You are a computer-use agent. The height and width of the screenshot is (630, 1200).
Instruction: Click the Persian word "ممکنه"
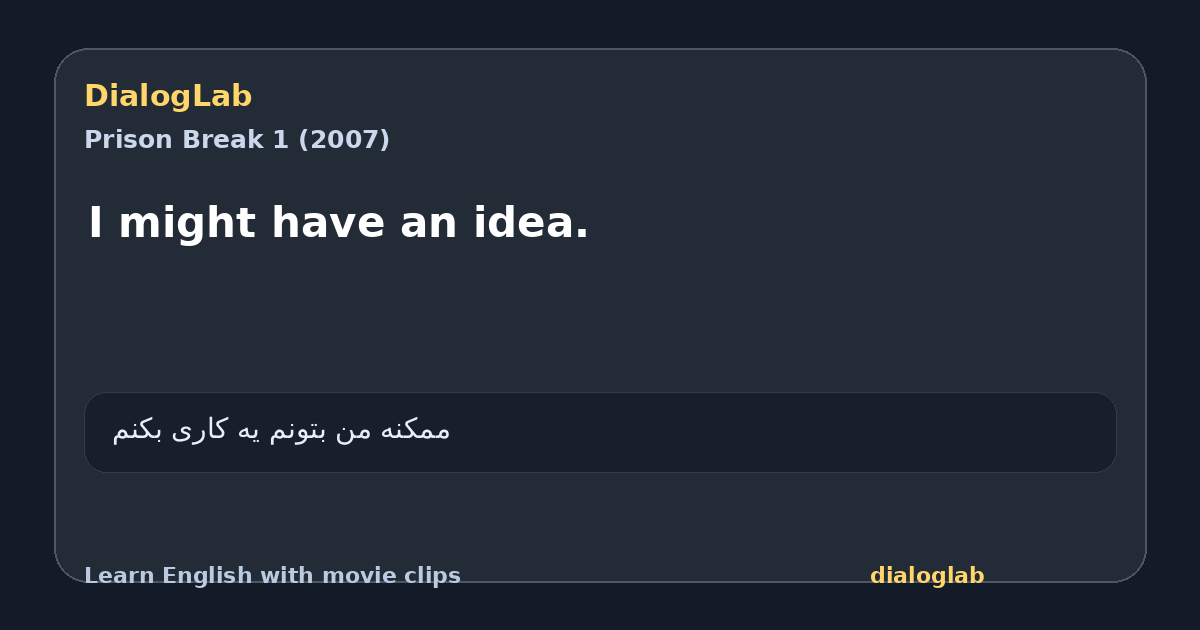coord(416,431)
